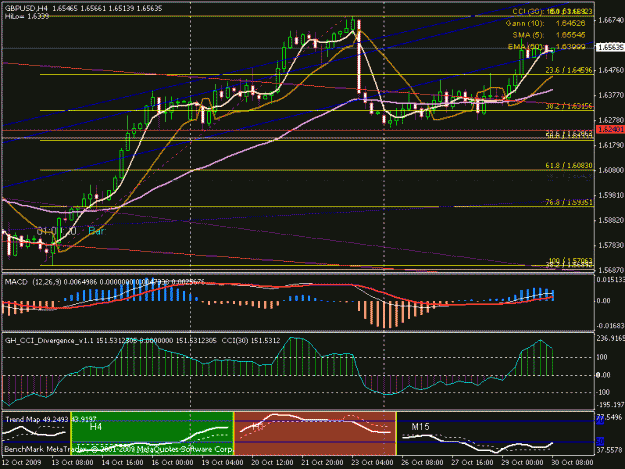Select the 76.8 / 1.59351 Fibonacci label
625x469 pixels.
[x=569, y=202]
